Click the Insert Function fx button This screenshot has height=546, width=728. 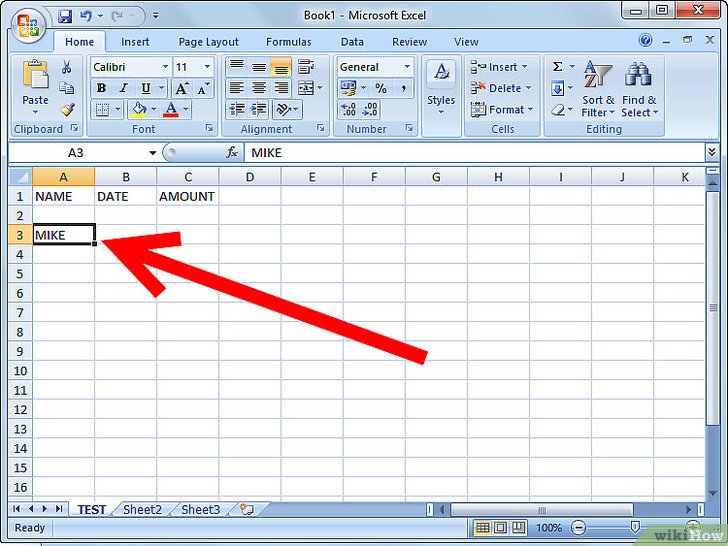(232, 152)
